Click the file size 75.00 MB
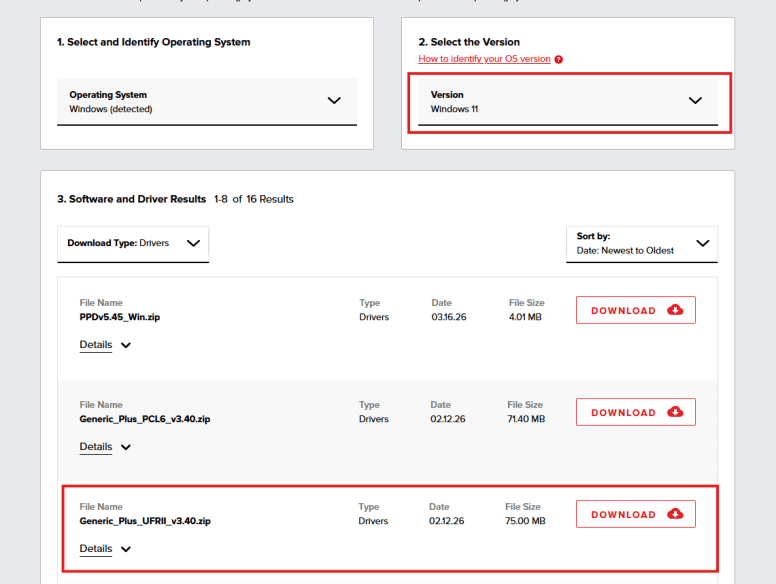The image size is (776, 584). 525,521
